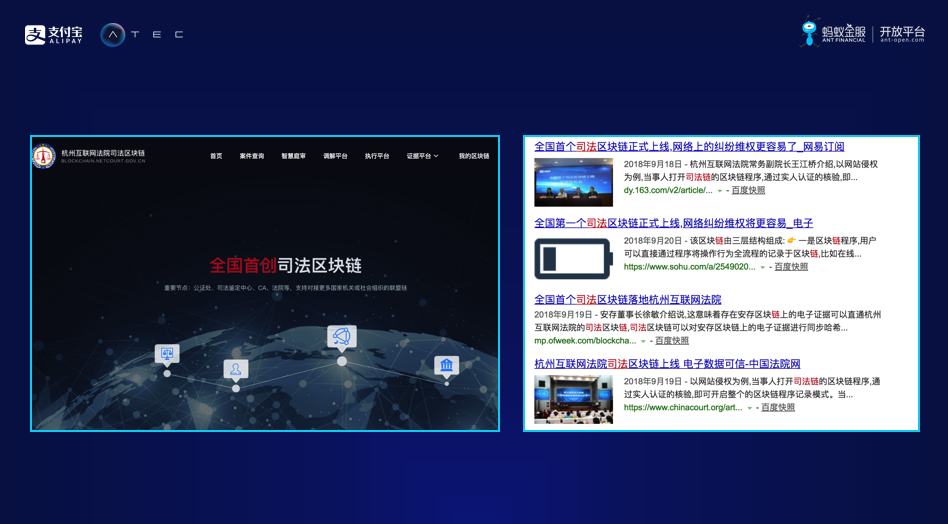The height and width of the screenshot is (524, 948).
Task: Expand the 证据平台 dropdown menu
Action: [x=422, y=156]
